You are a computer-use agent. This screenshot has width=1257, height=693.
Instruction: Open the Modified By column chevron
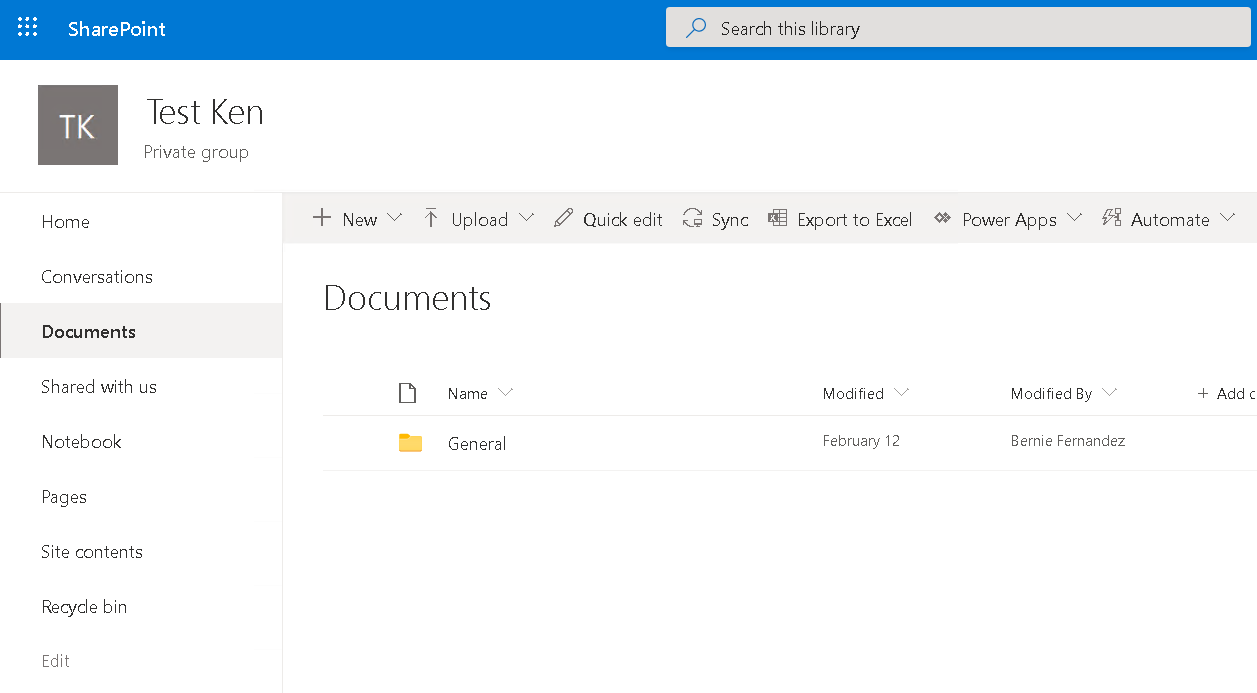(1108, 393)
